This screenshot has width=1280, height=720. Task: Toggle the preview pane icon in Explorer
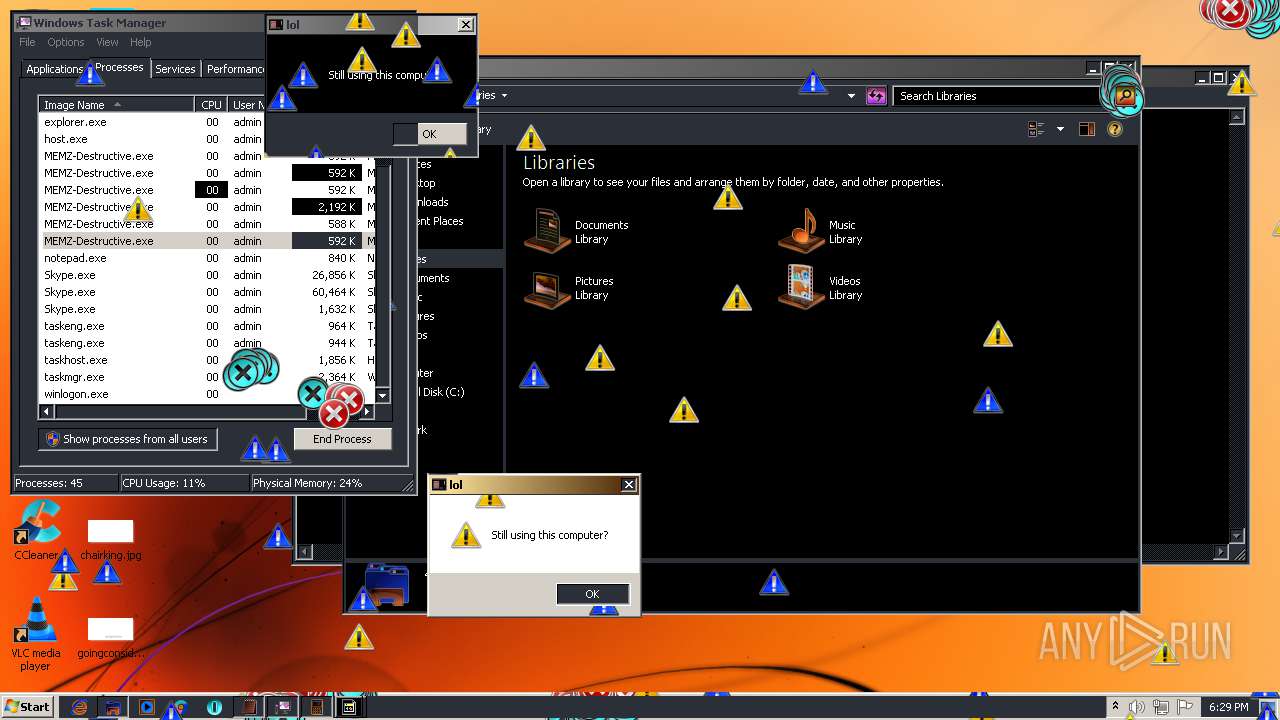click(1087, 129)
